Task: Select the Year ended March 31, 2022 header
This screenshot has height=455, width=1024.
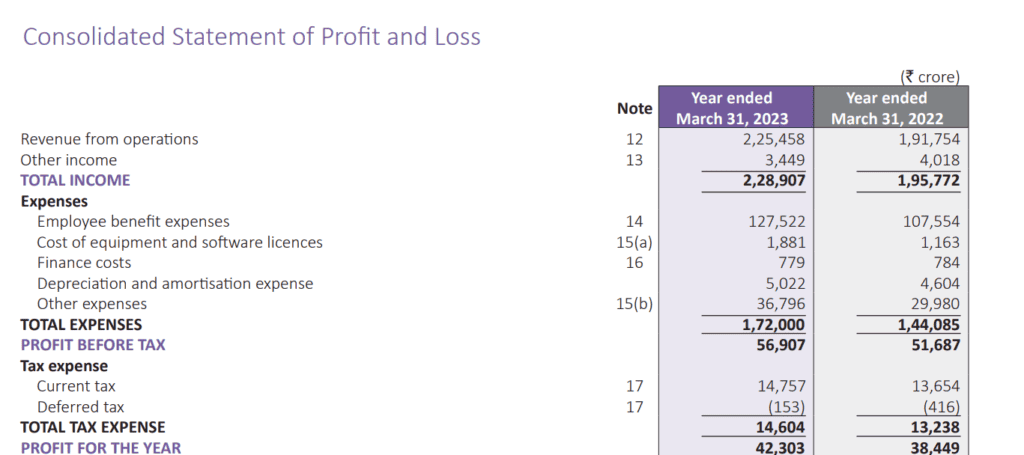Action: point(891,107)
